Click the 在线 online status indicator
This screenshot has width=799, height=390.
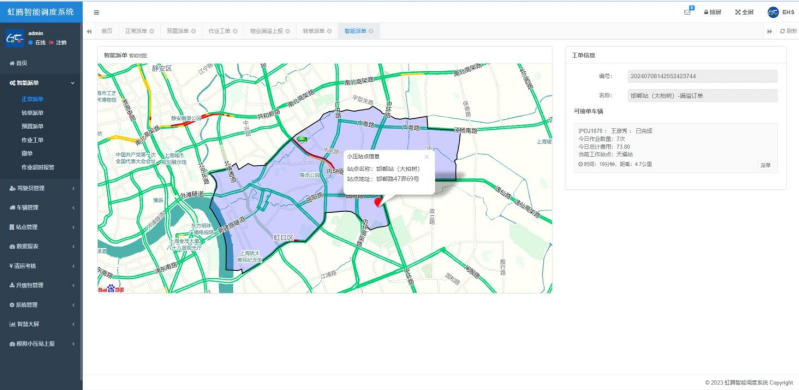pyautogui.click(x=37, y=43)
